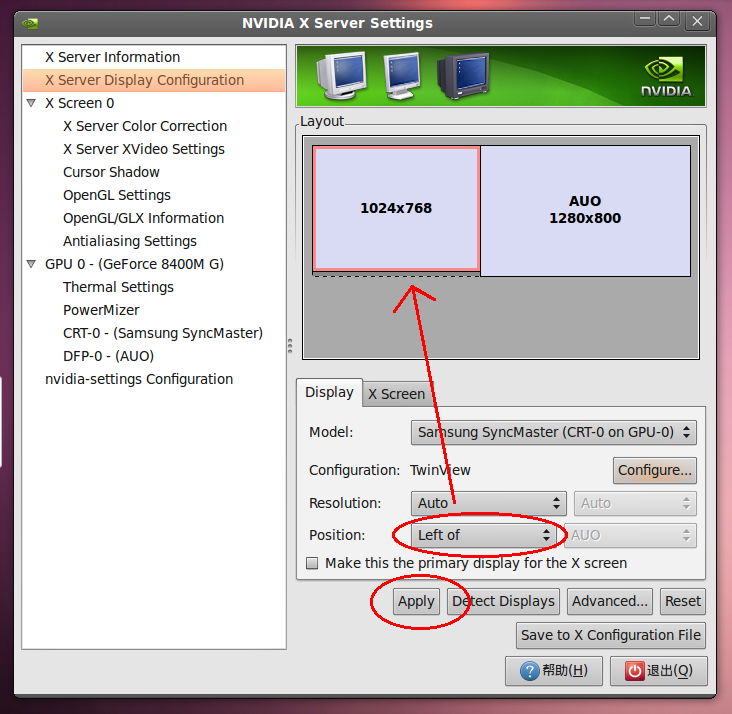The height and width of the screenshot is (714, 732).
Task: Click the red power icon on the 退出(Q) button
Action: [x=634, y=671]
